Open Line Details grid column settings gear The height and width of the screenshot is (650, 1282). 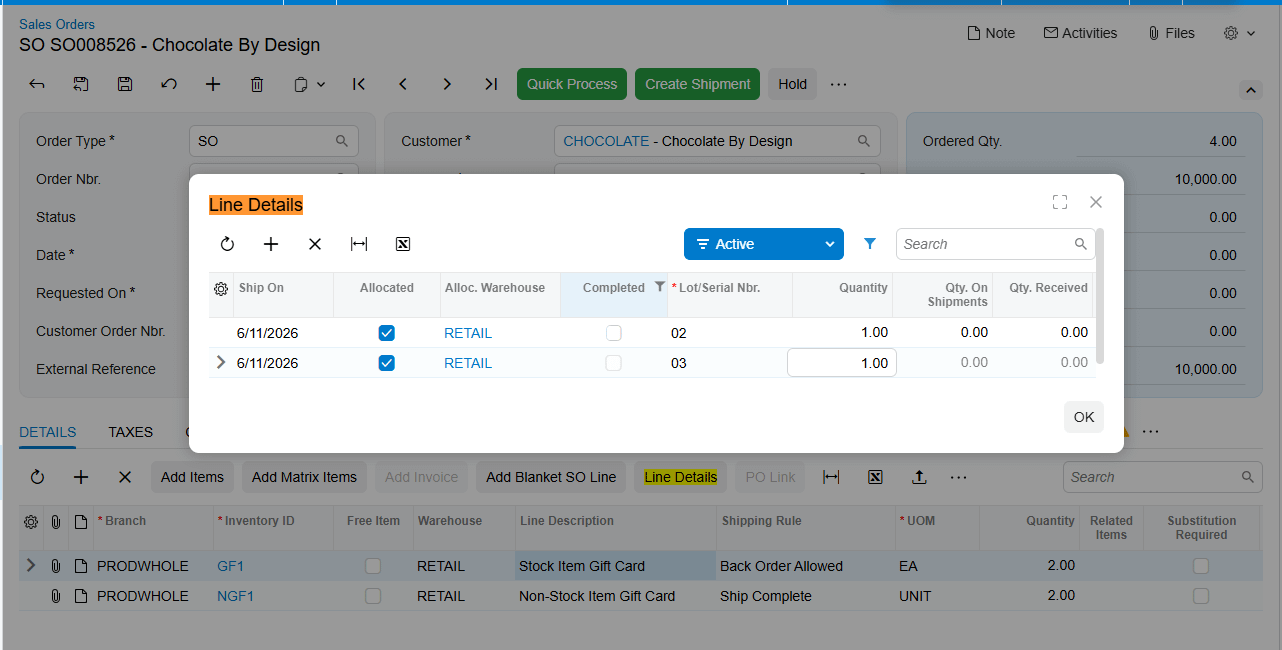(x=221, y=288)
